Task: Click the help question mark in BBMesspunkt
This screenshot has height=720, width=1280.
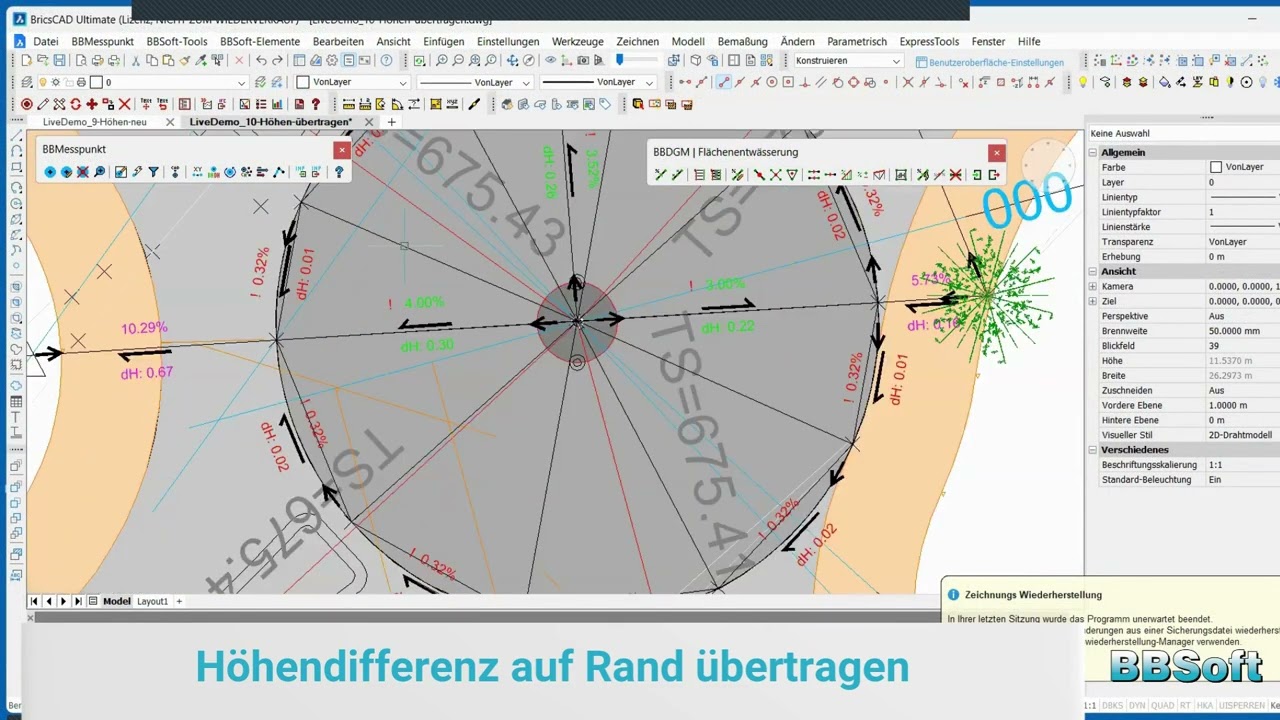Action: point(339,172)
